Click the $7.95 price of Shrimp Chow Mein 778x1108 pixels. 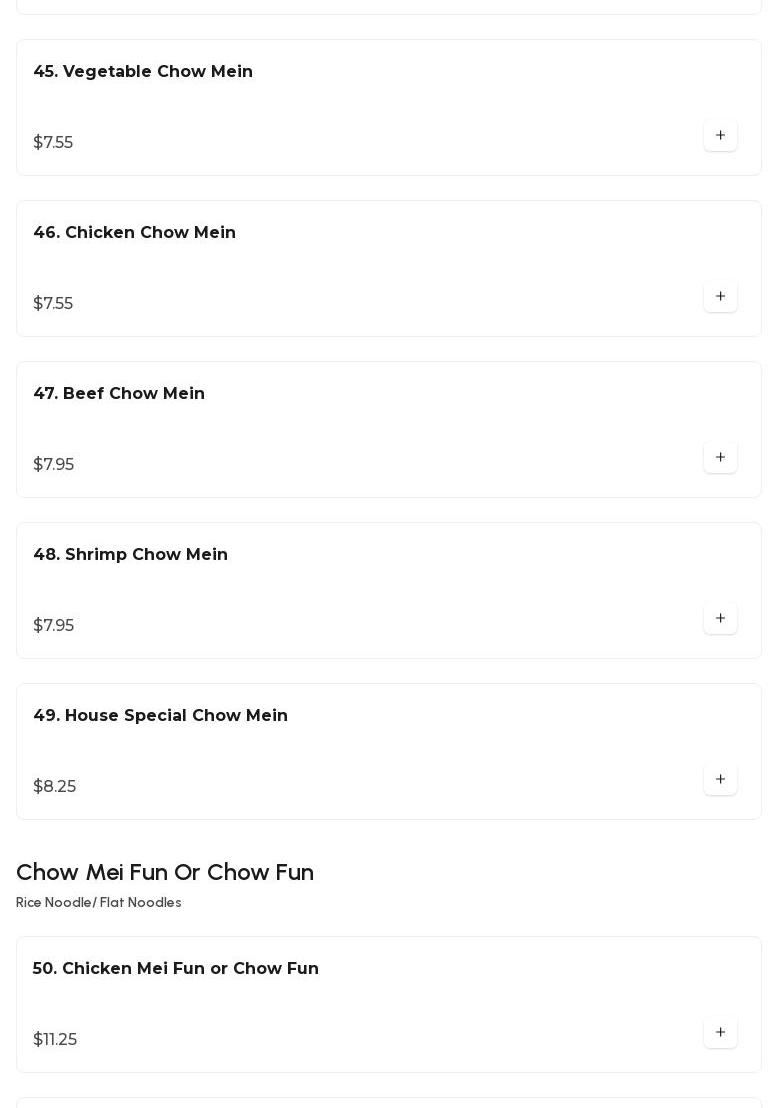(x=54, y=626)
